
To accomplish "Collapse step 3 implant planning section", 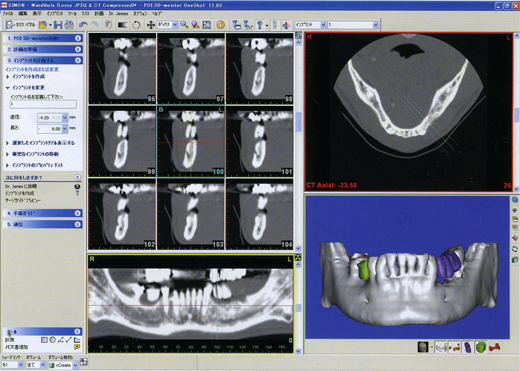I will click(43, 60).
